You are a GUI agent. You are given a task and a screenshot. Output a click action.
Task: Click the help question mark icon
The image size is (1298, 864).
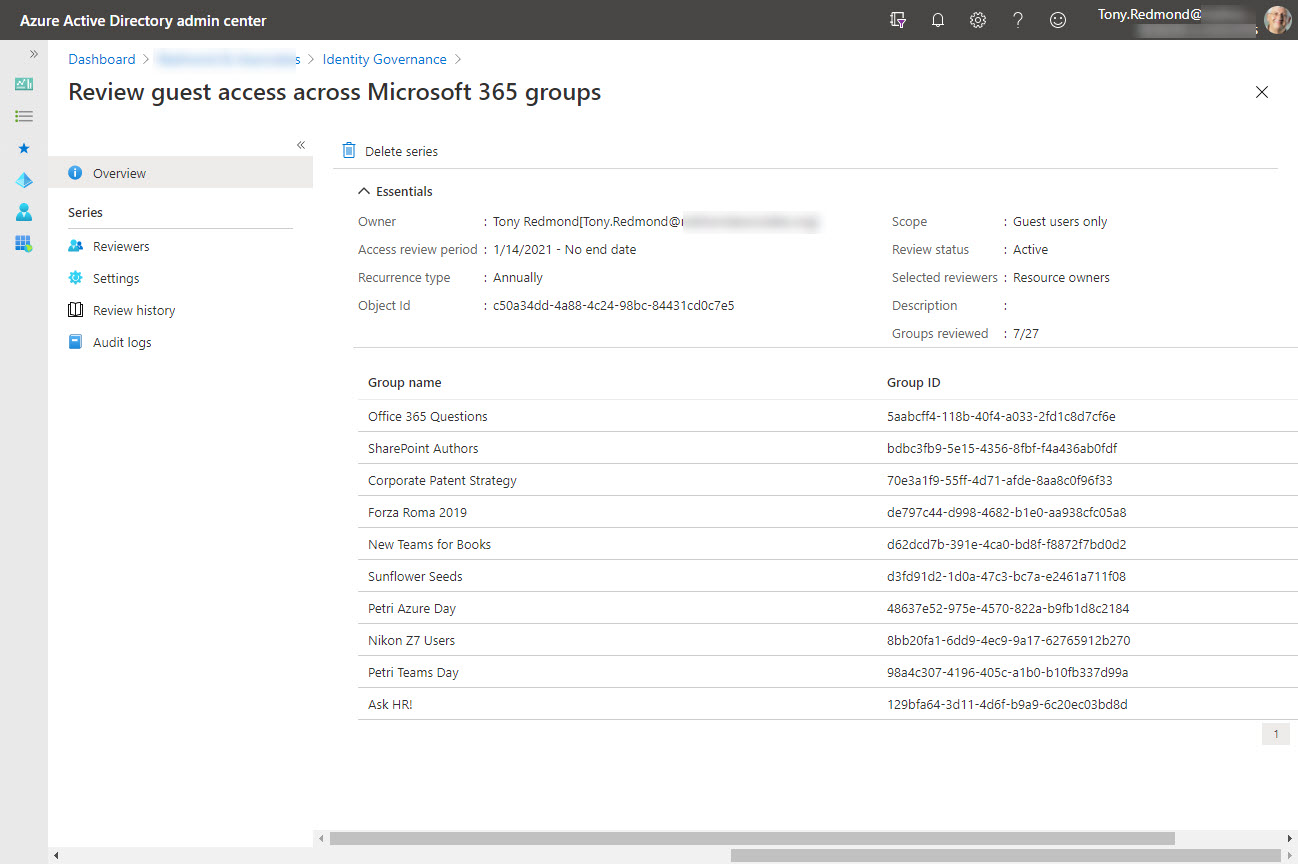pos(1017,20)
